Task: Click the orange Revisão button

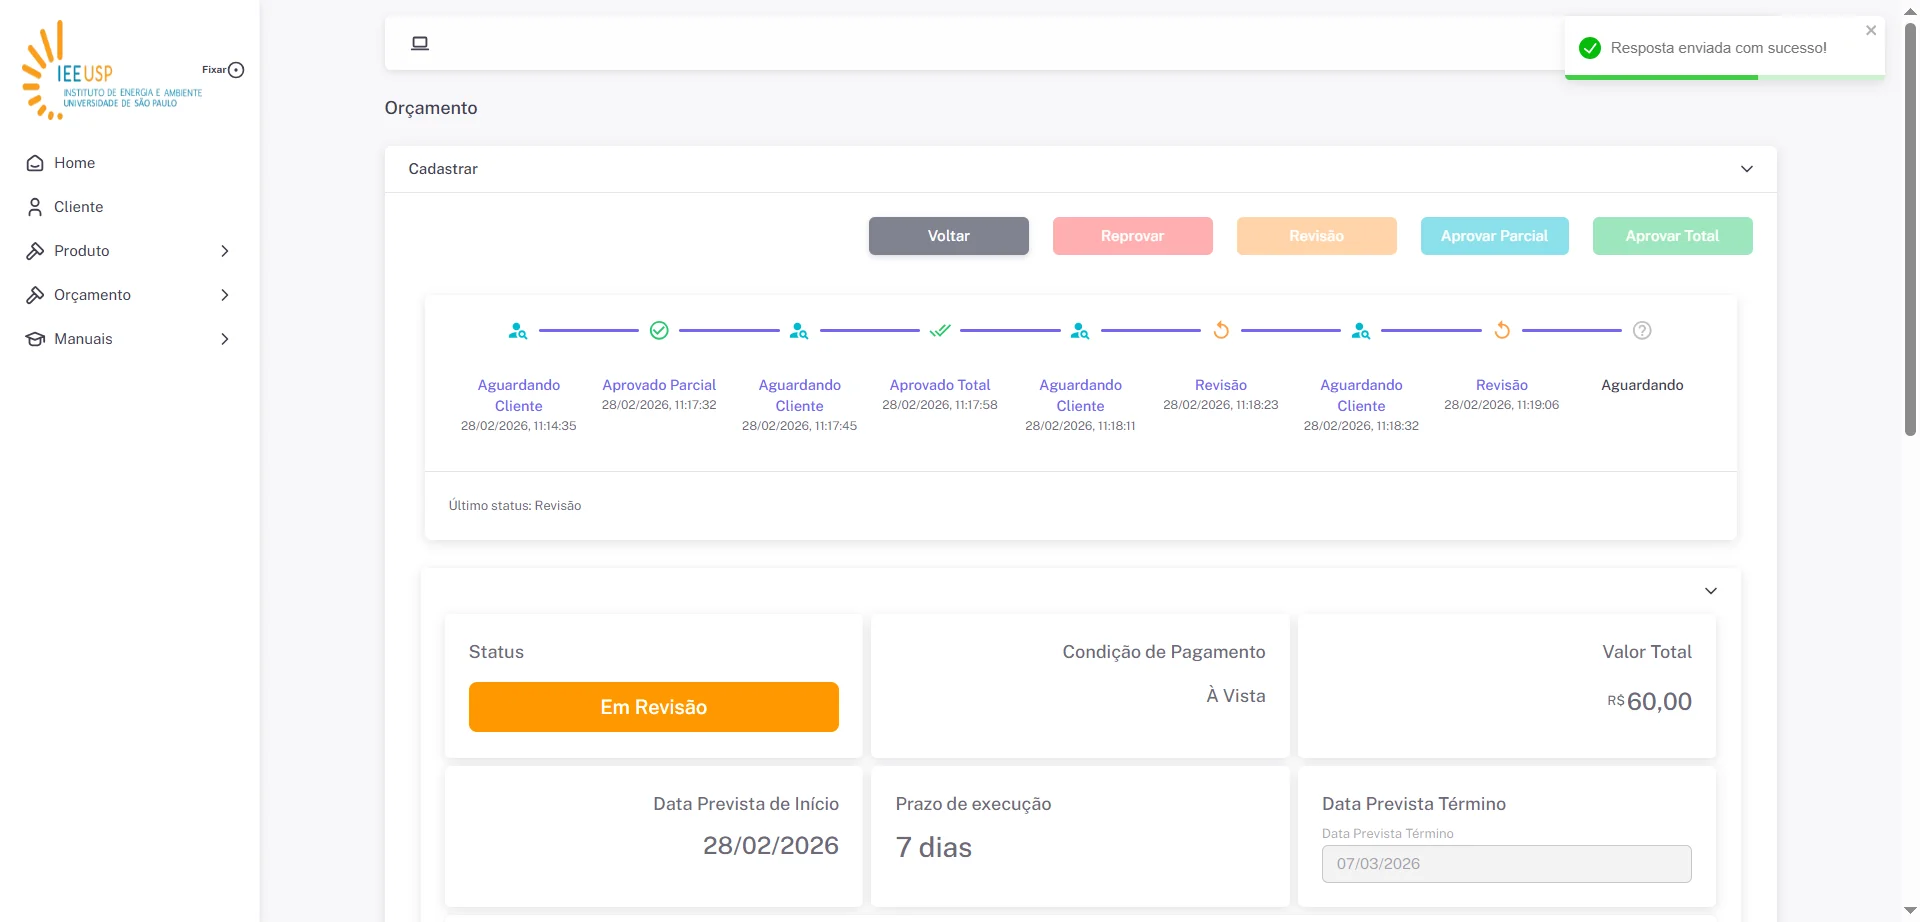Action: pyautogui.click(x=1317, y=236)
